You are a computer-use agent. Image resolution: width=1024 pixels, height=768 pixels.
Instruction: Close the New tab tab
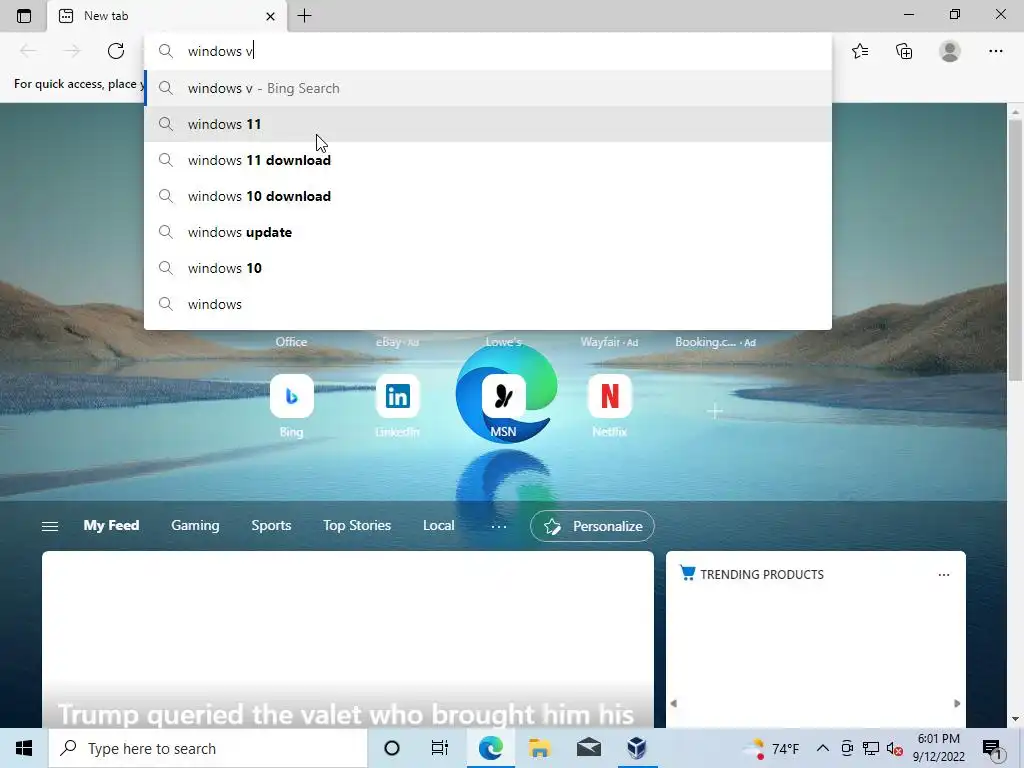[x=270, y=16]
